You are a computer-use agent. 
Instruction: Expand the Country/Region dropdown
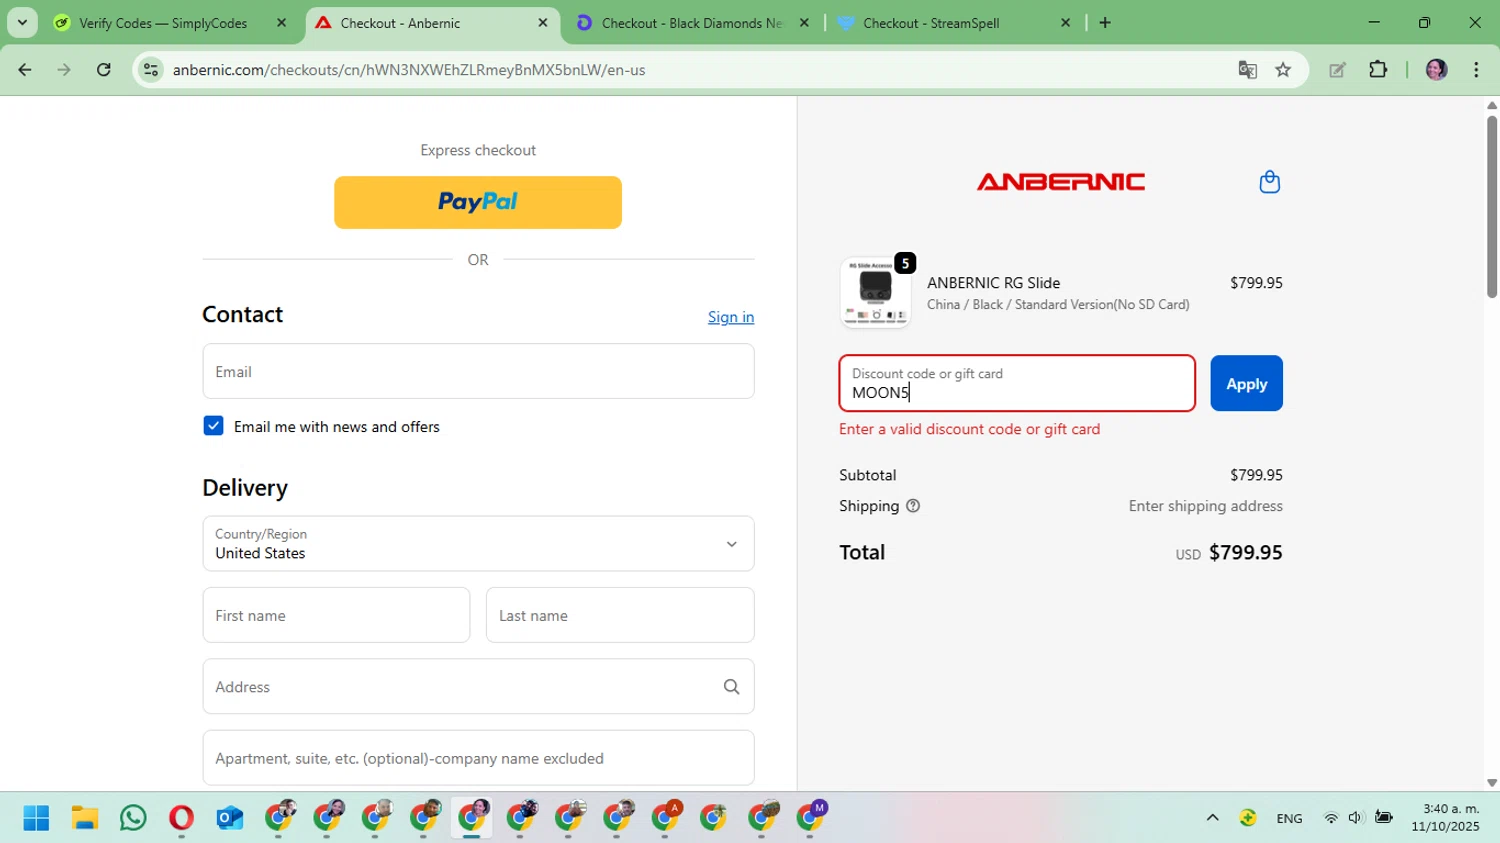tap(478, 544)
